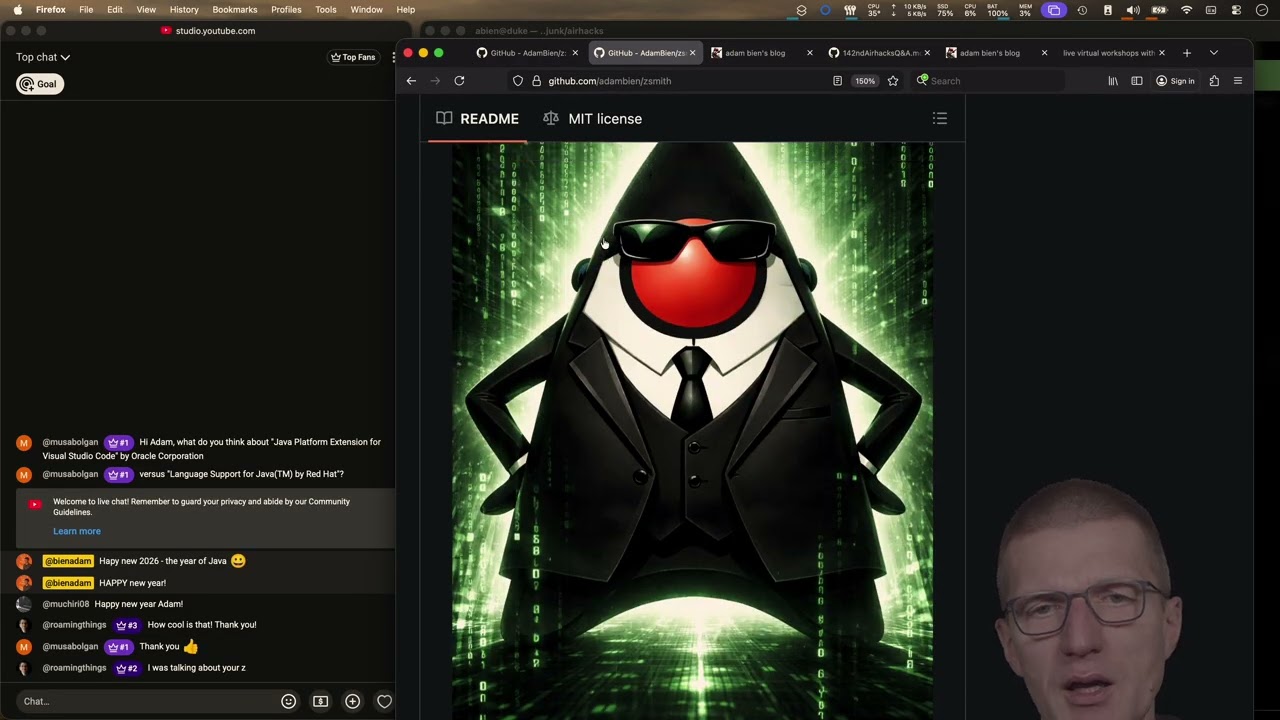Send a heart reaction in chat

(x=384, y=701)
